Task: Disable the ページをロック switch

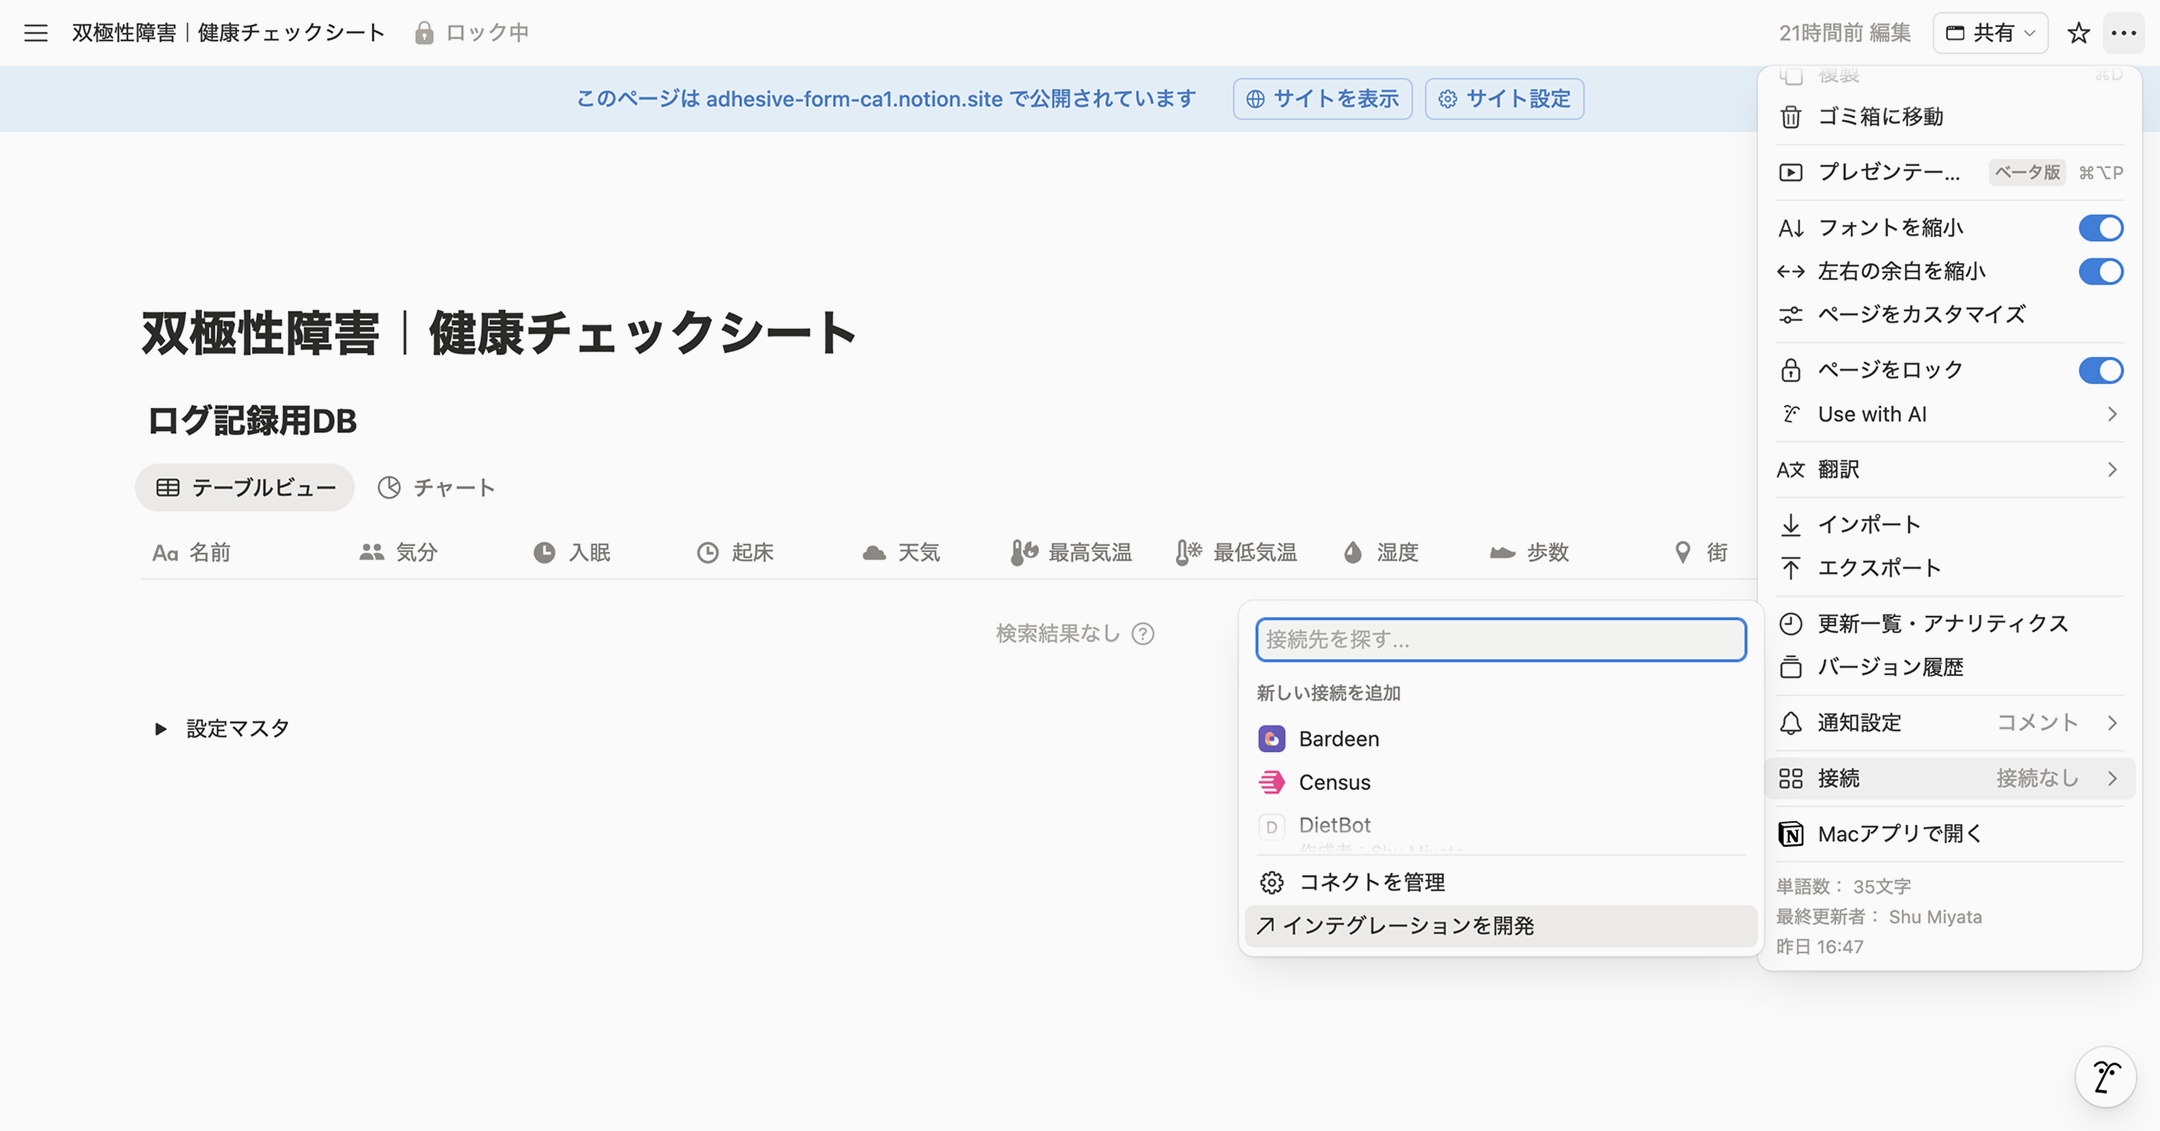Action: 2100,370
